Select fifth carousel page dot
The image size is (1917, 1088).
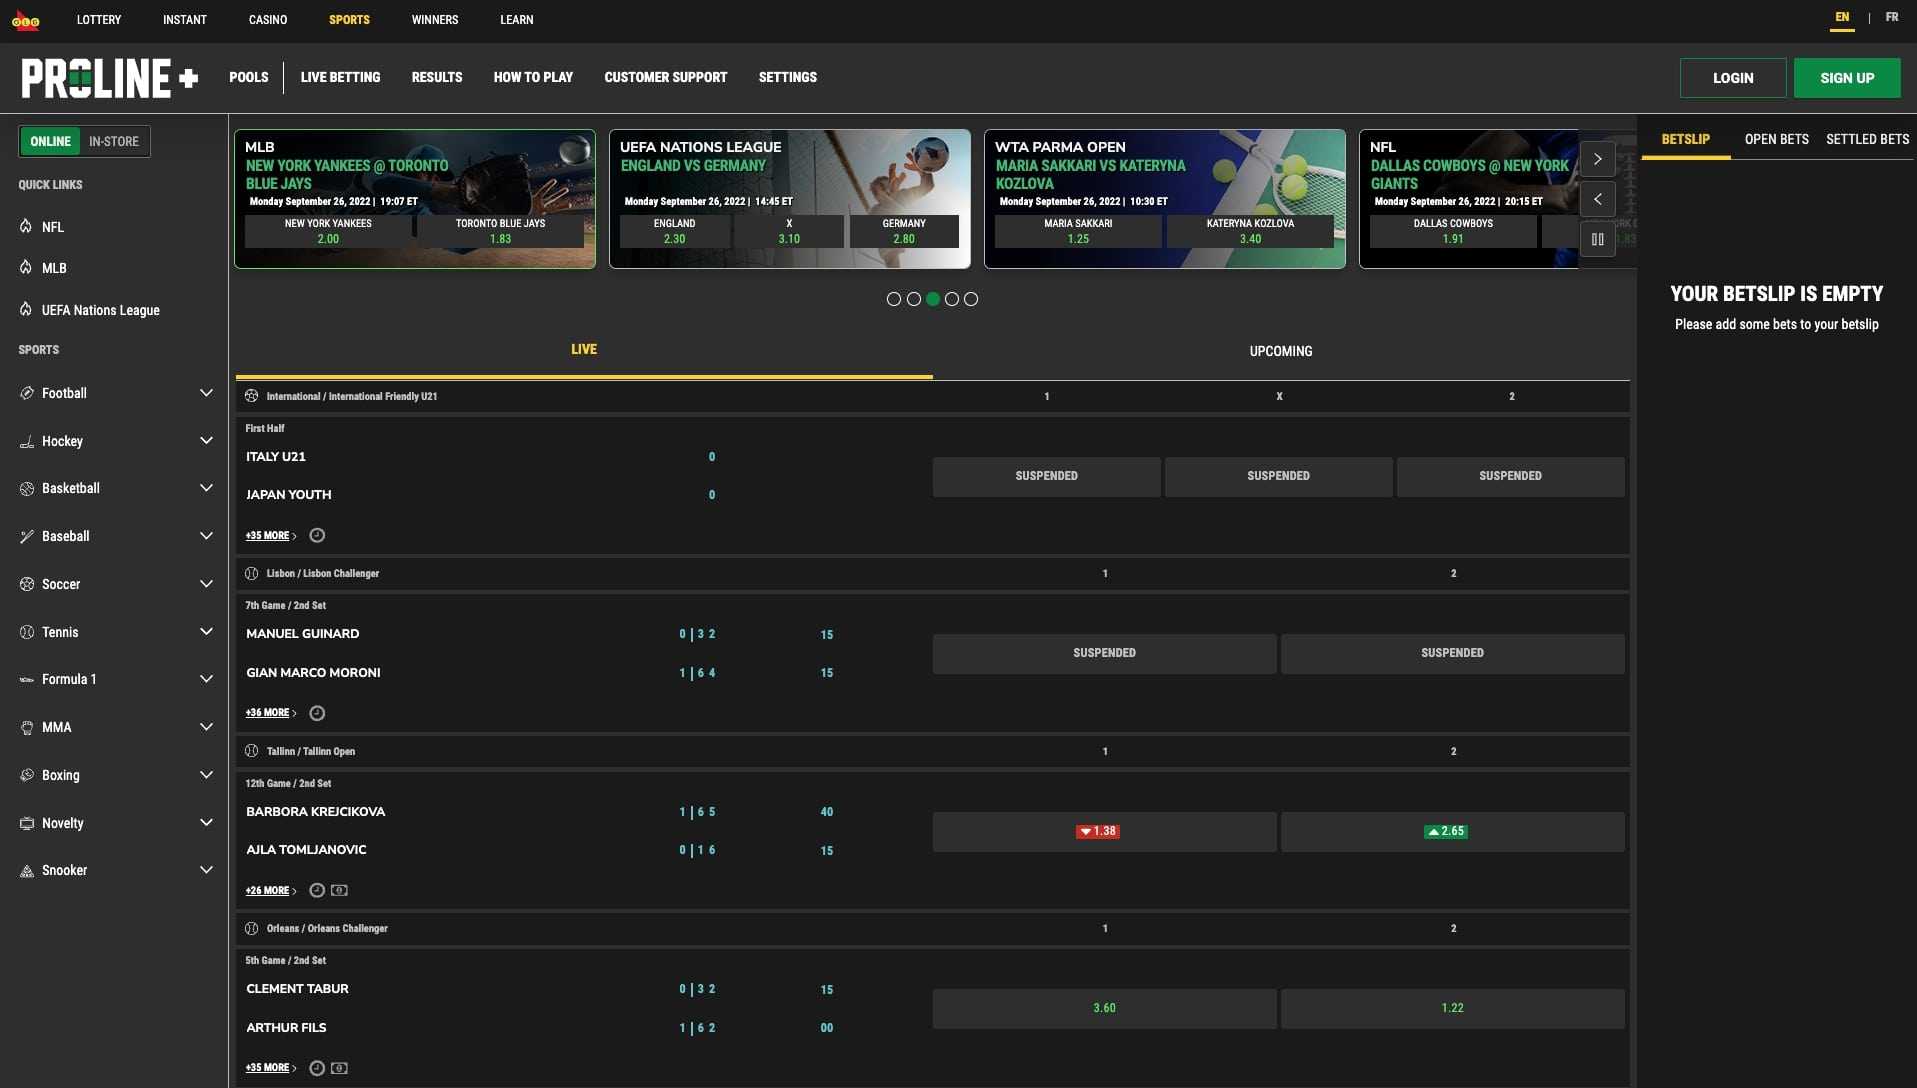click(x=971, y=299)
